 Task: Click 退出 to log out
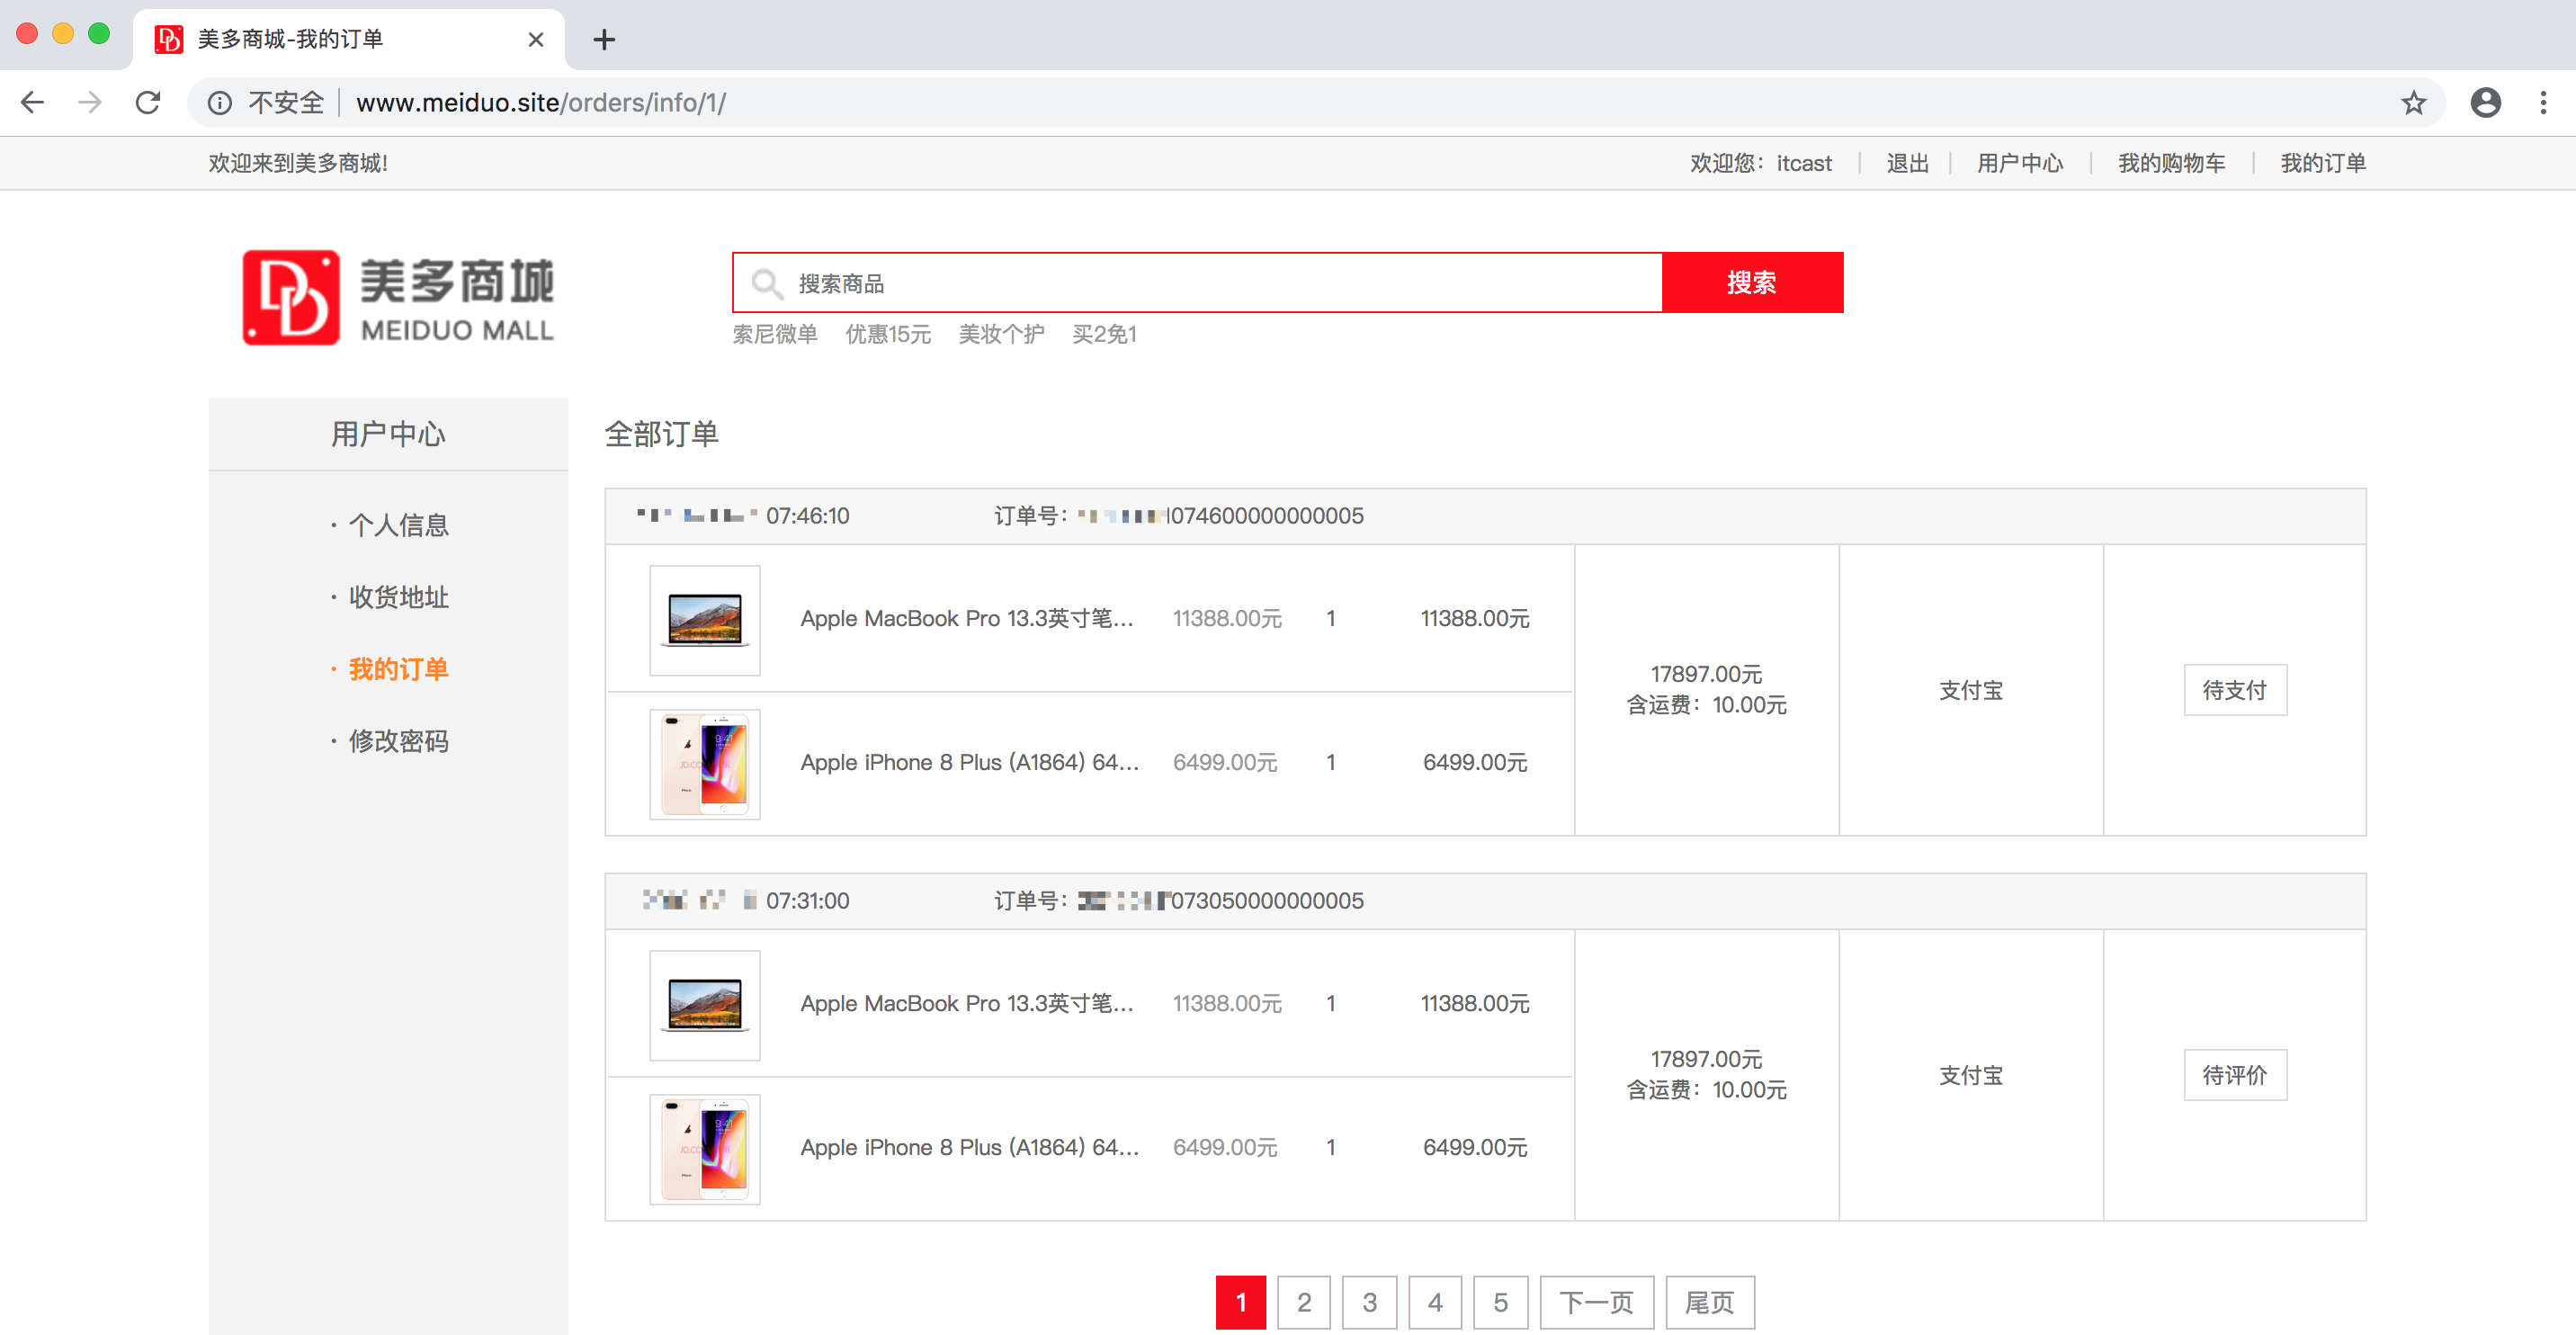(x=1906, y=163)
